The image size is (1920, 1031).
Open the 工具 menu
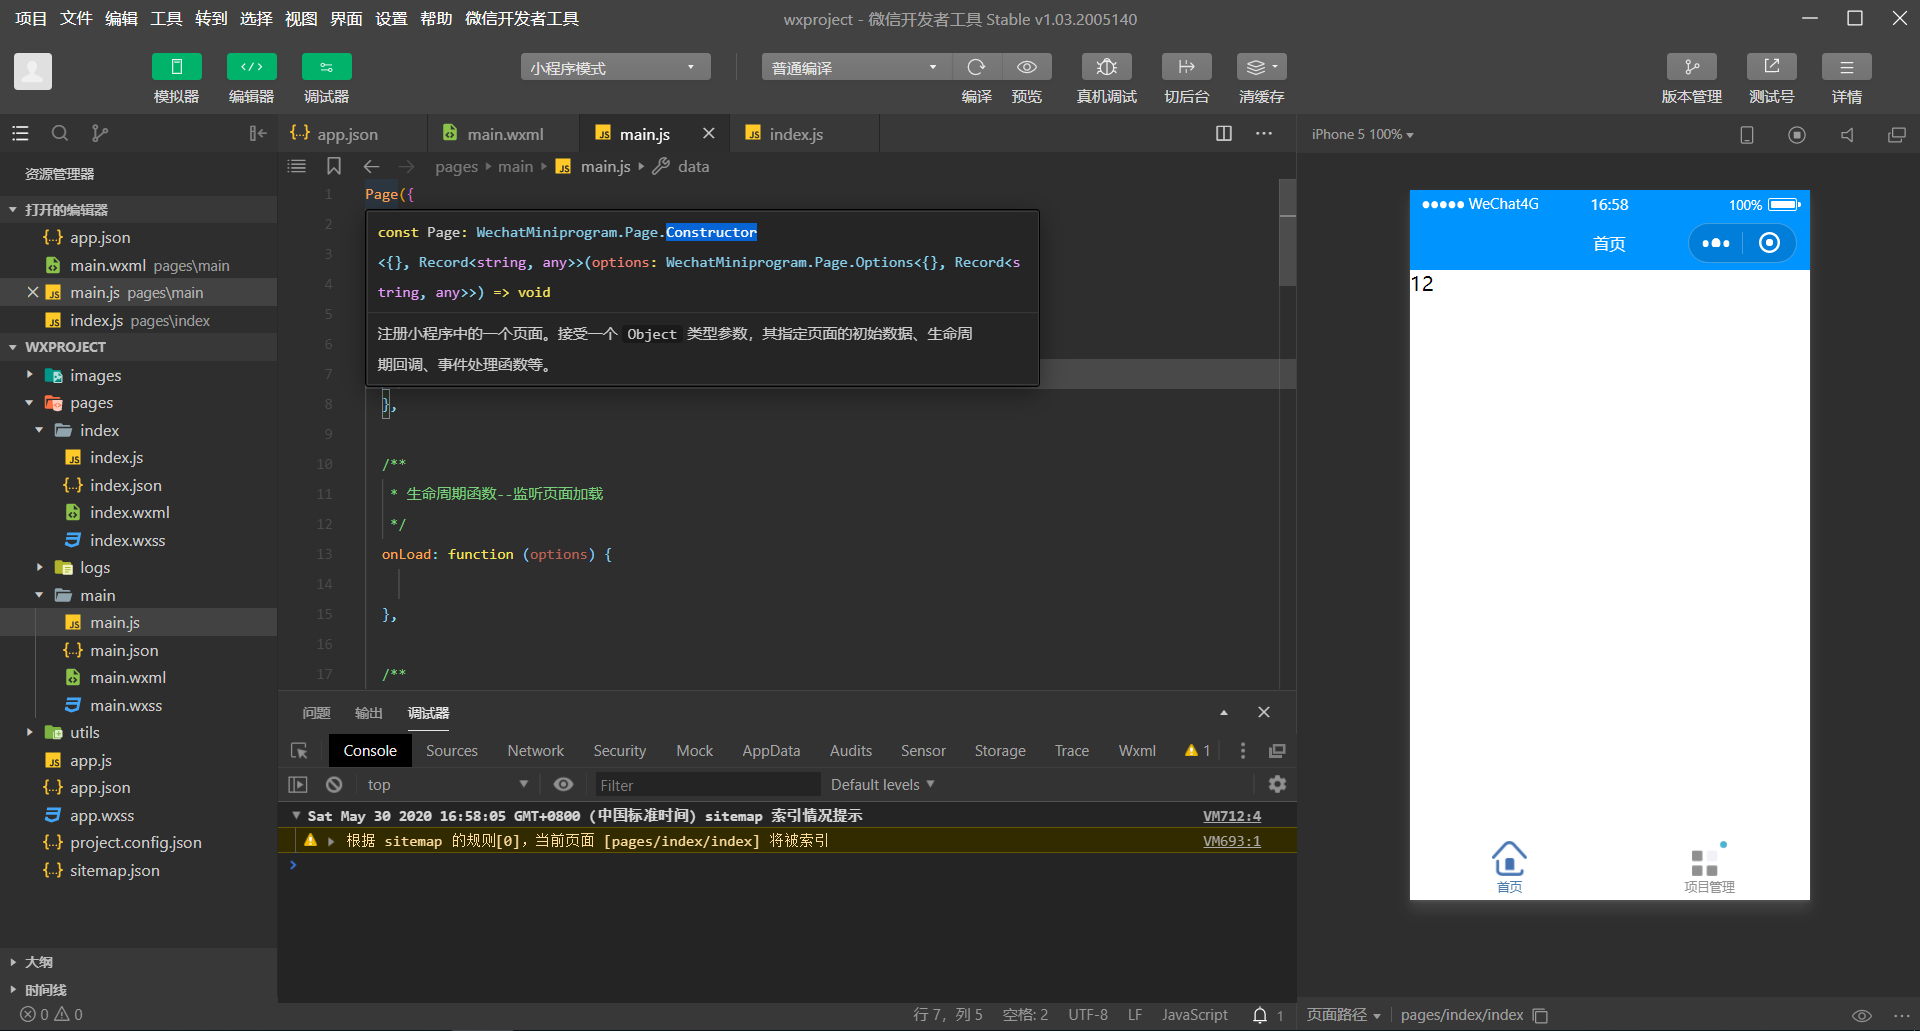click(166, 18)
